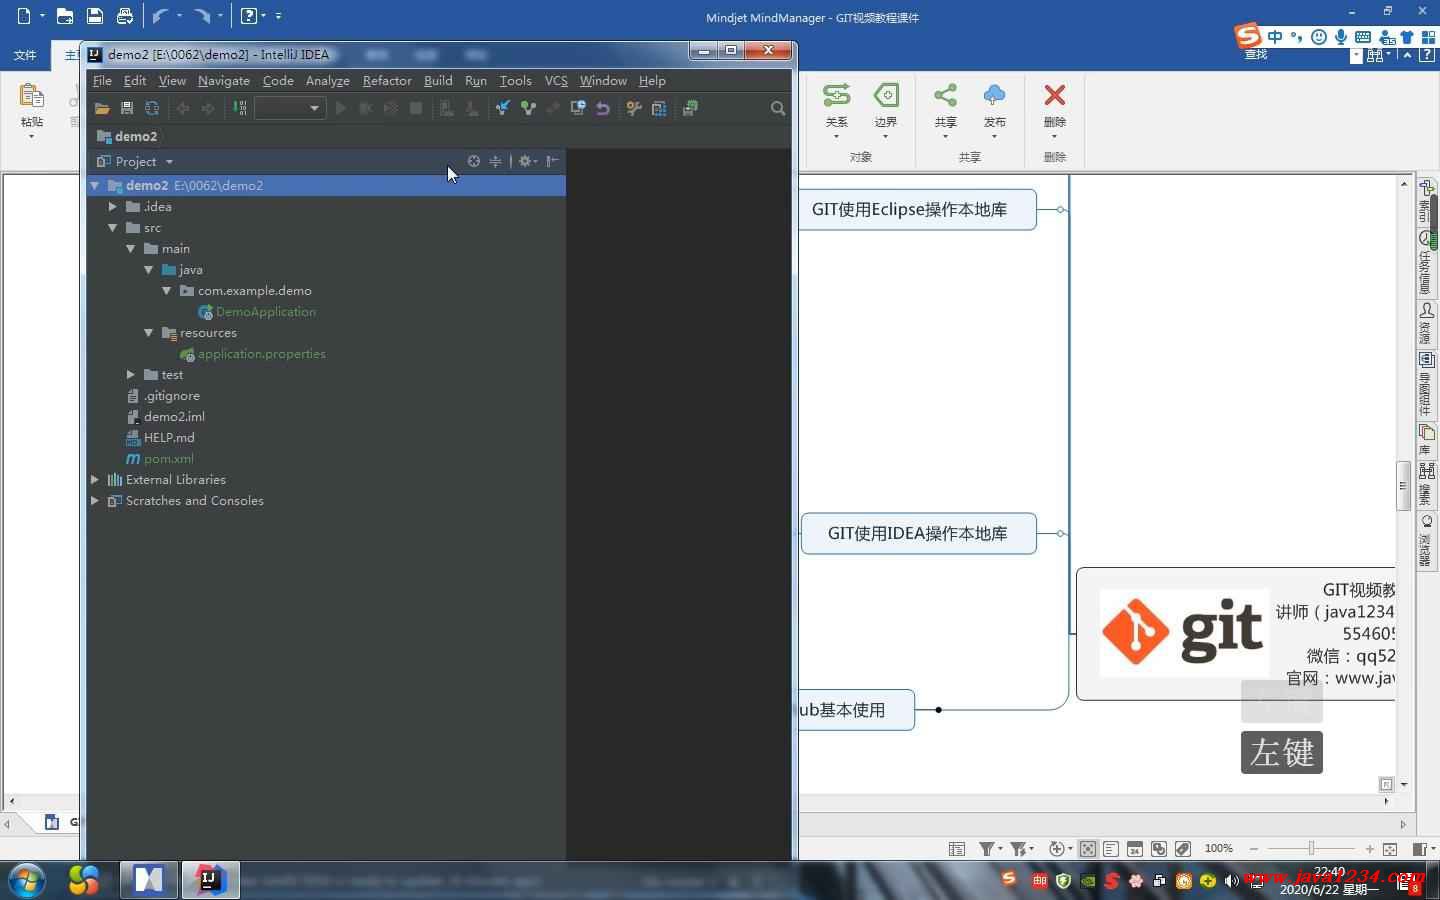
Task: Select the pom.xml file
Action: (160, 458)
